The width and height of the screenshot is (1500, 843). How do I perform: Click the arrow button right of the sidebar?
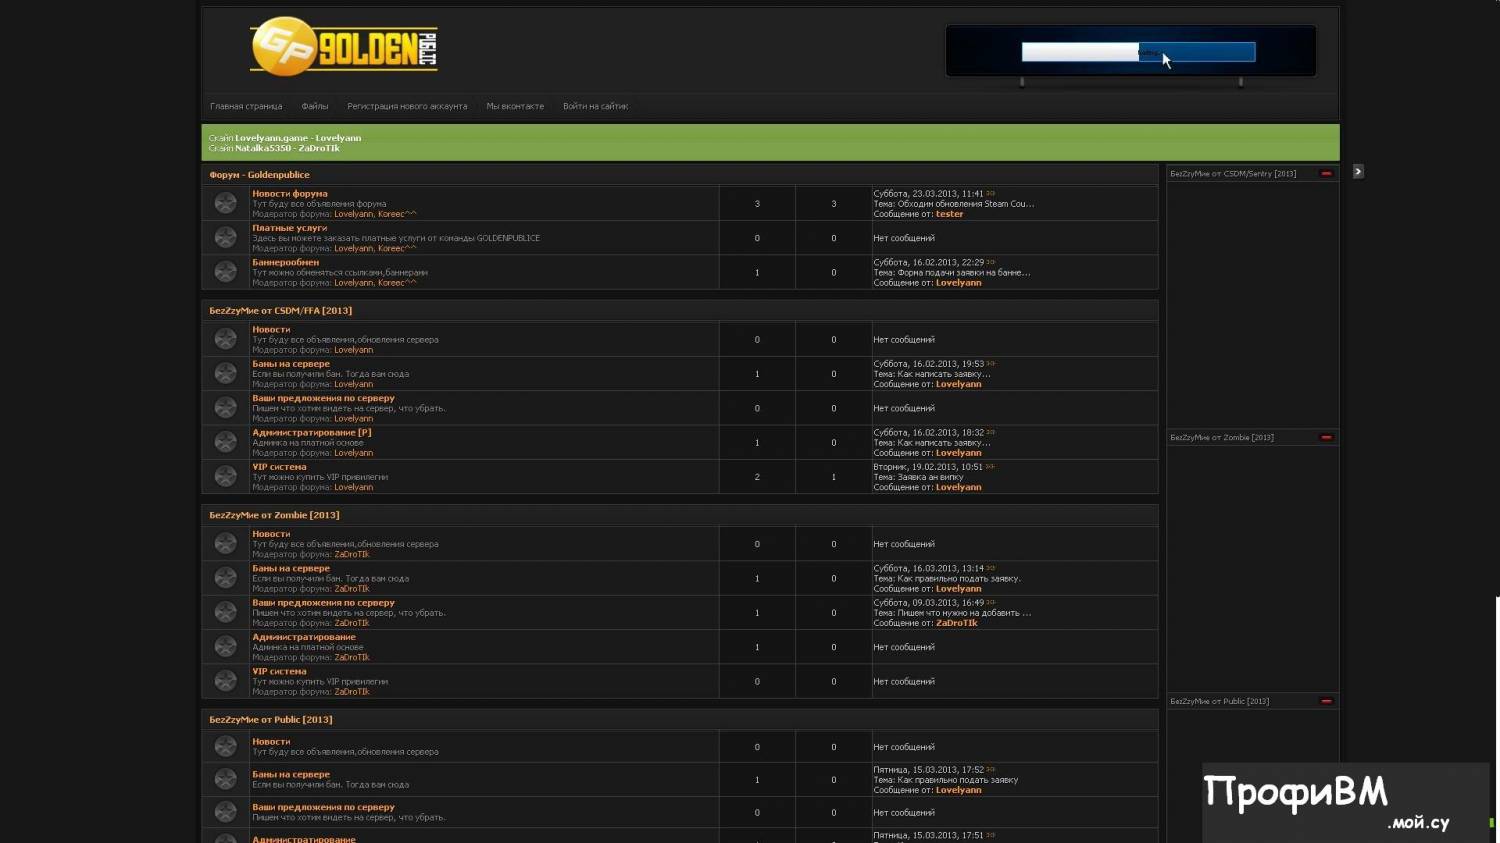(1358, 172)
